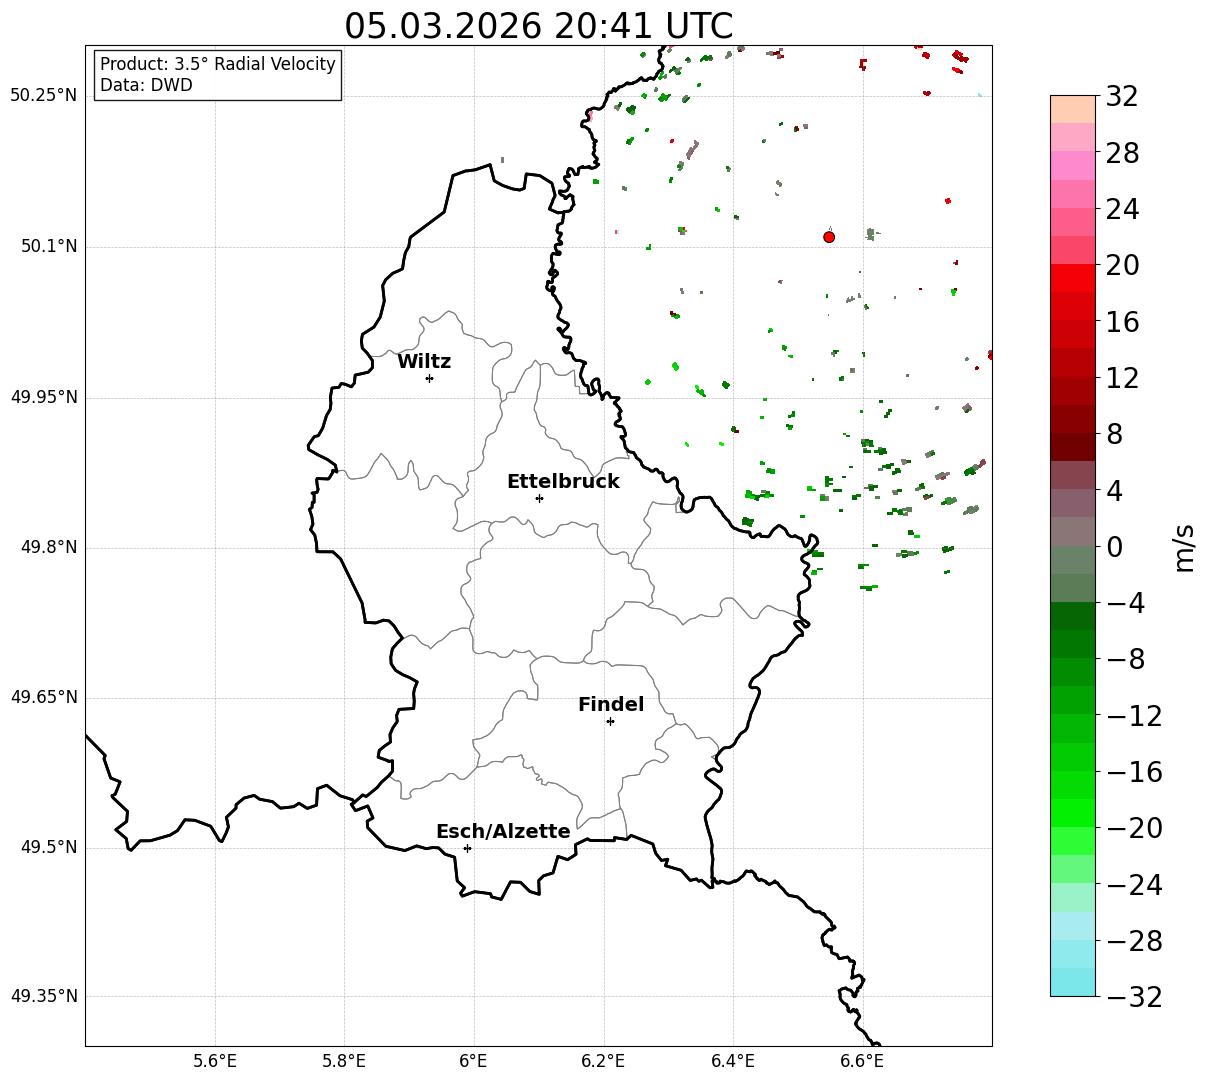Click the colorbar tick label 20
Image resolution: width=1207 pixels, height=1081 pixels.
[x=1122, y=266]
